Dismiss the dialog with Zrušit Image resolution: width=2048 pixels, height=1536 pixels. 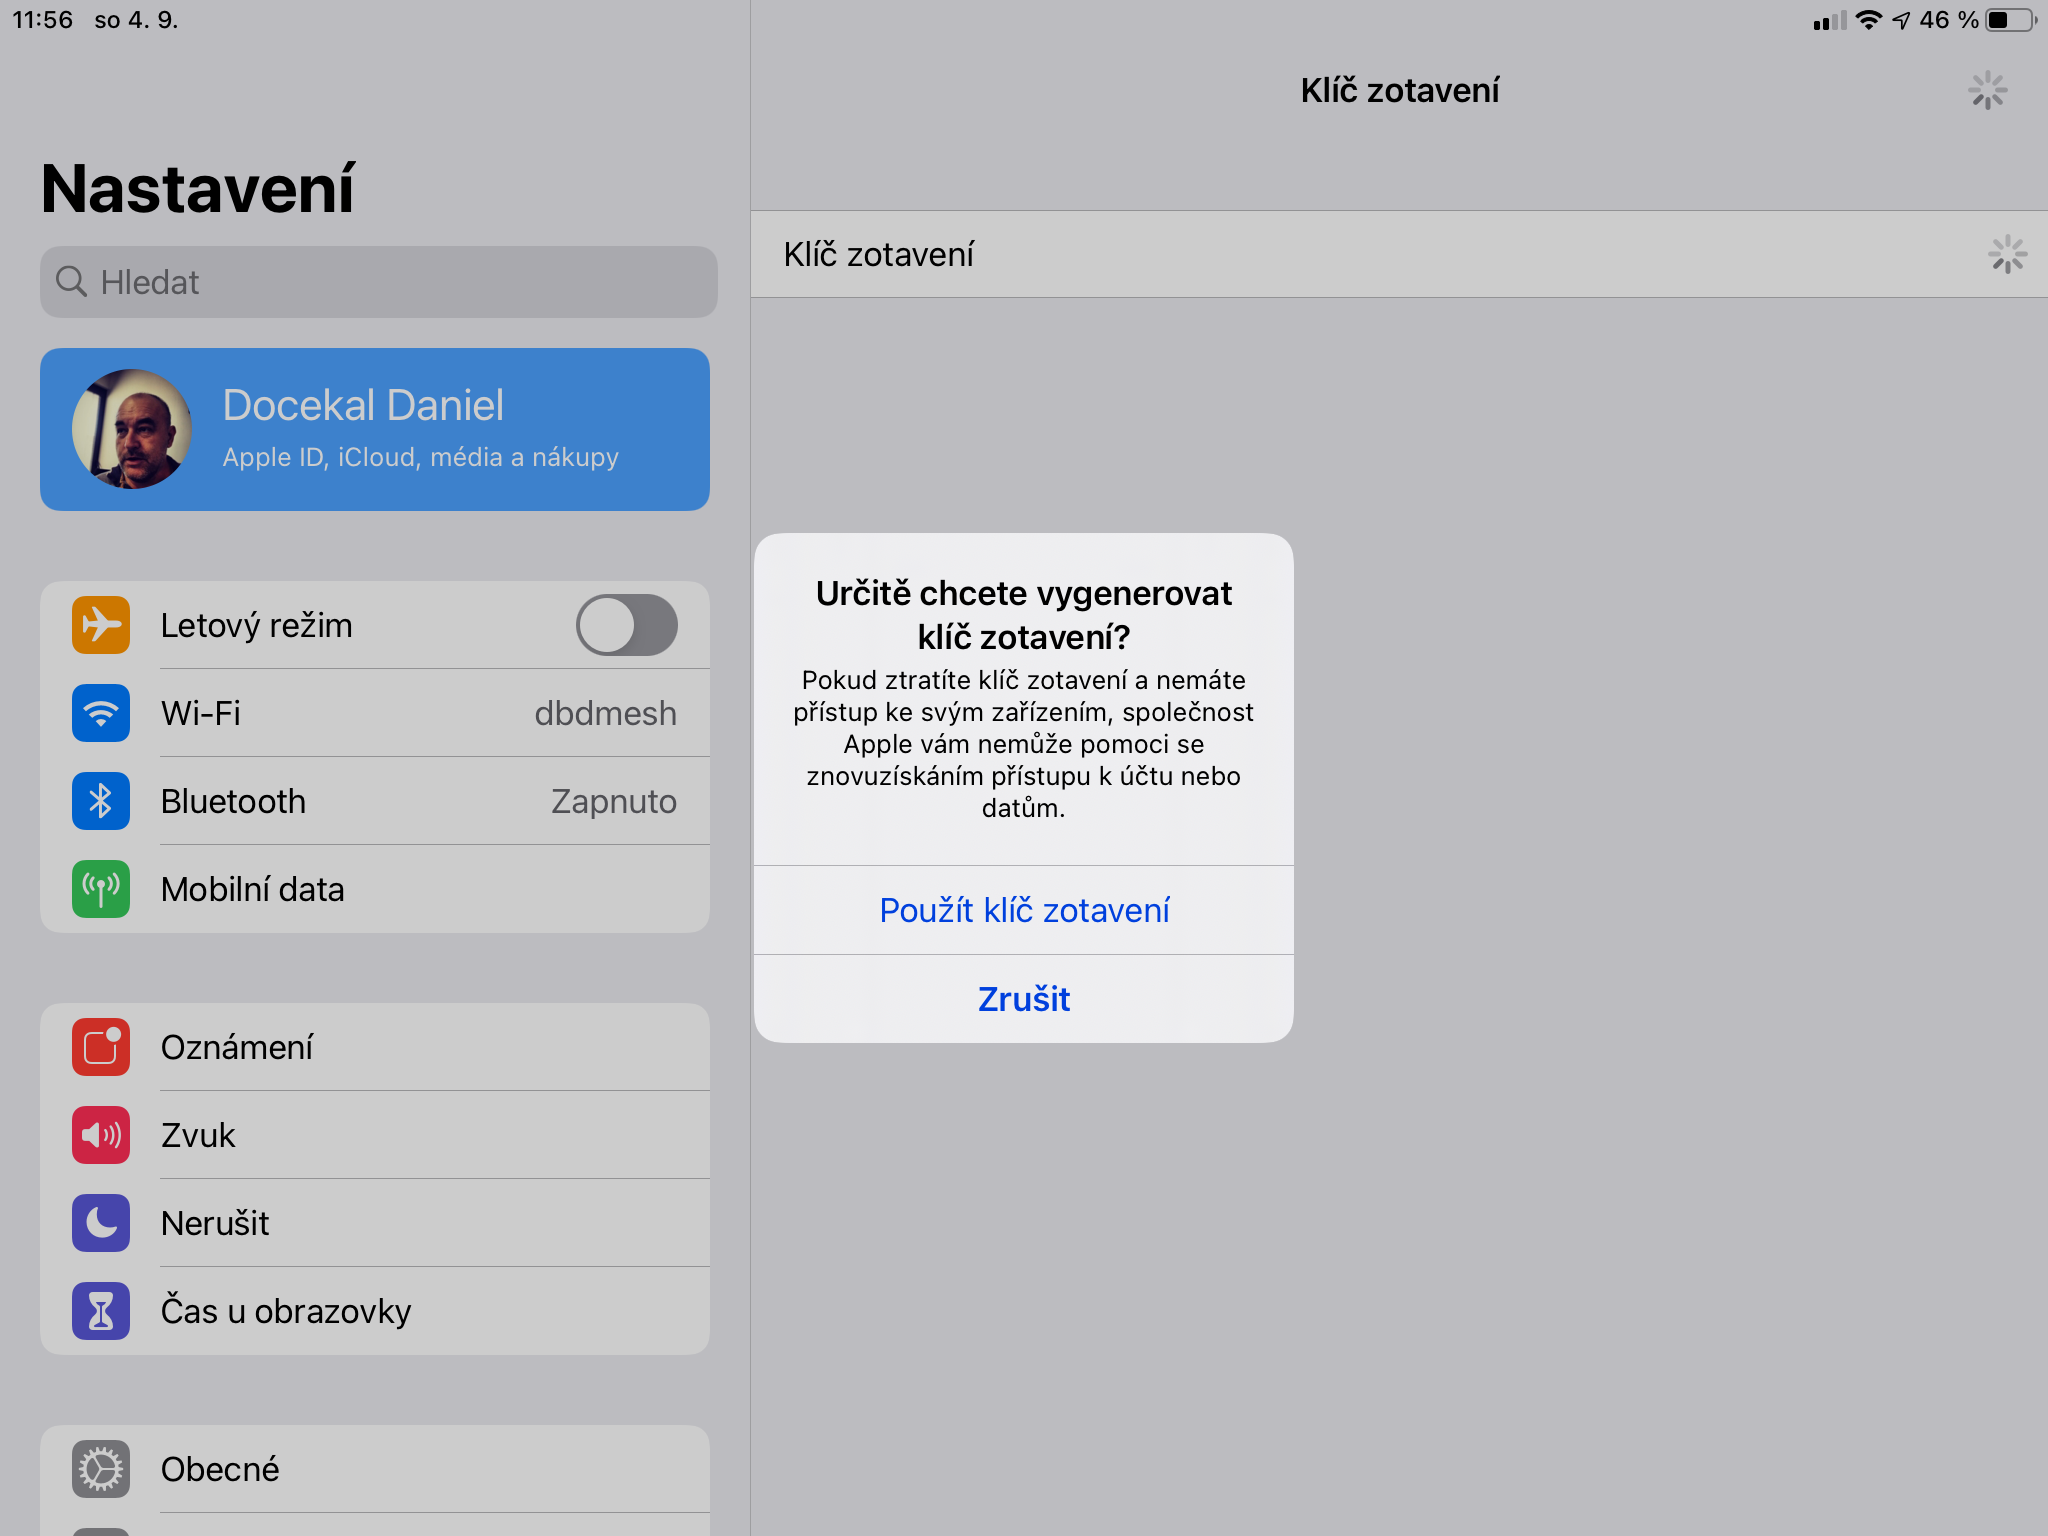pyautogui.click(x=1024, y=999)
